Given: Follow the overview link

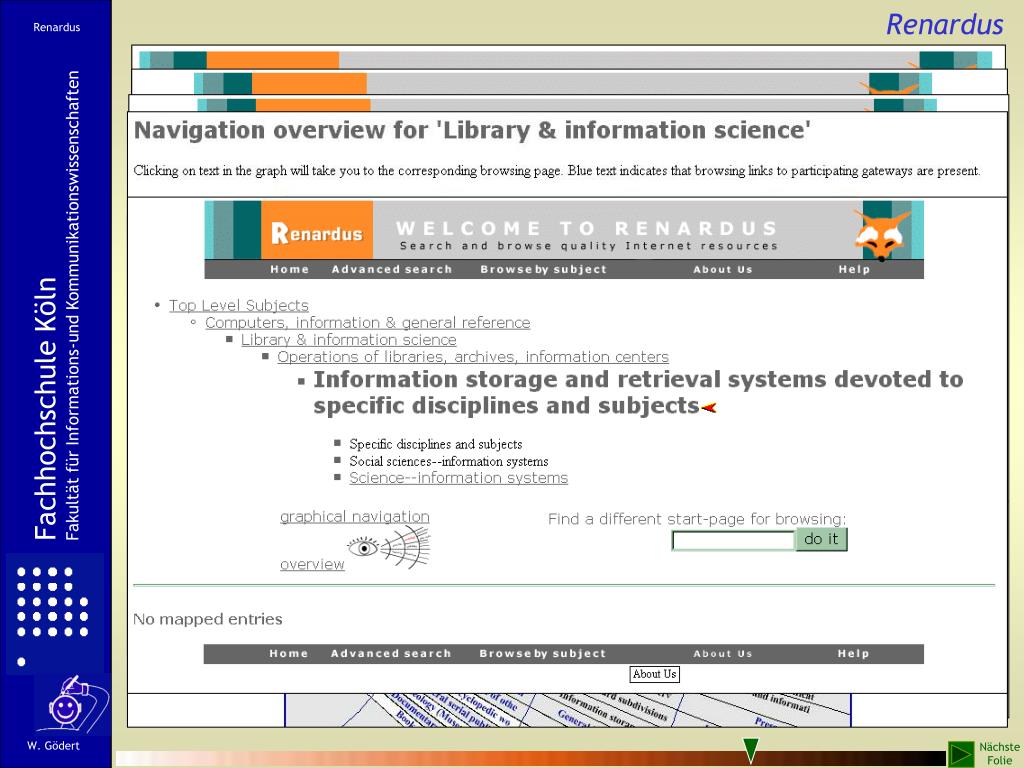Looking at the screenshot, I should tap(312, 564).
